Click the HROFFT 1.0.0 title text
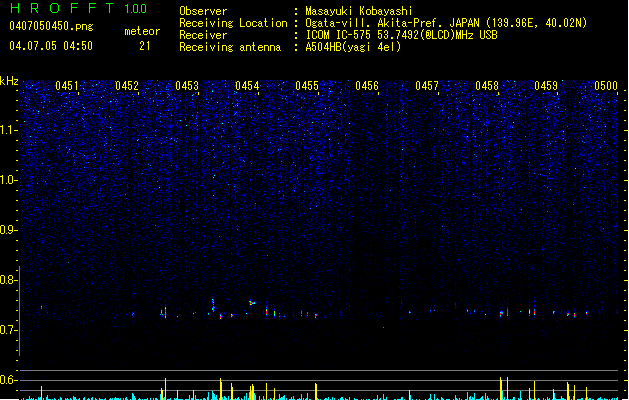Image resolution: width=629 pixels, height=400 pixels. [x=78, y=8]
